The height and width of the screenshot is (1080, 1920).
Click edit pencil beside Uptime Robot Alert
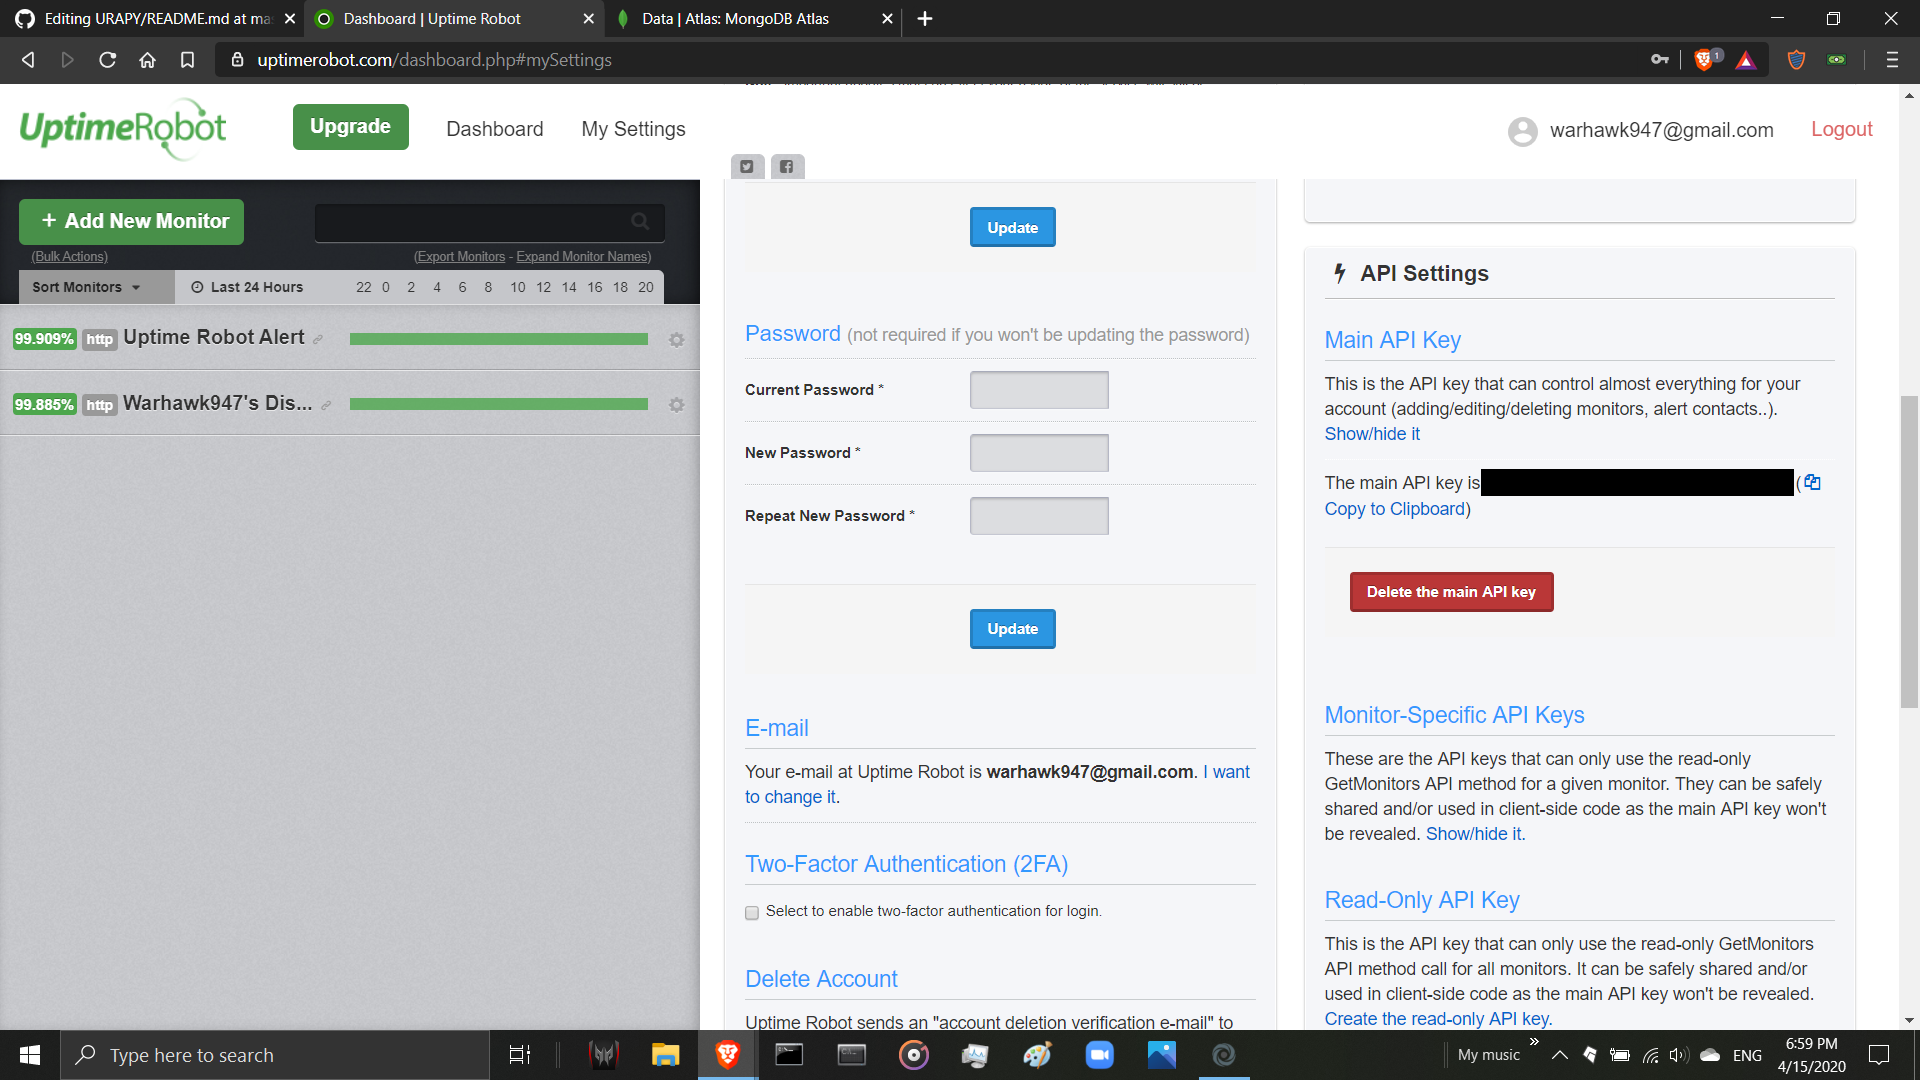[318, 340]
